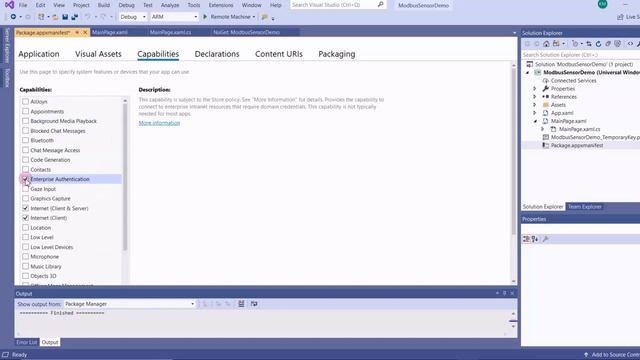Click the Search Solution Explorer field
Image resolution: width=640 pixels, height=360 pixels.
pos(580,55)
